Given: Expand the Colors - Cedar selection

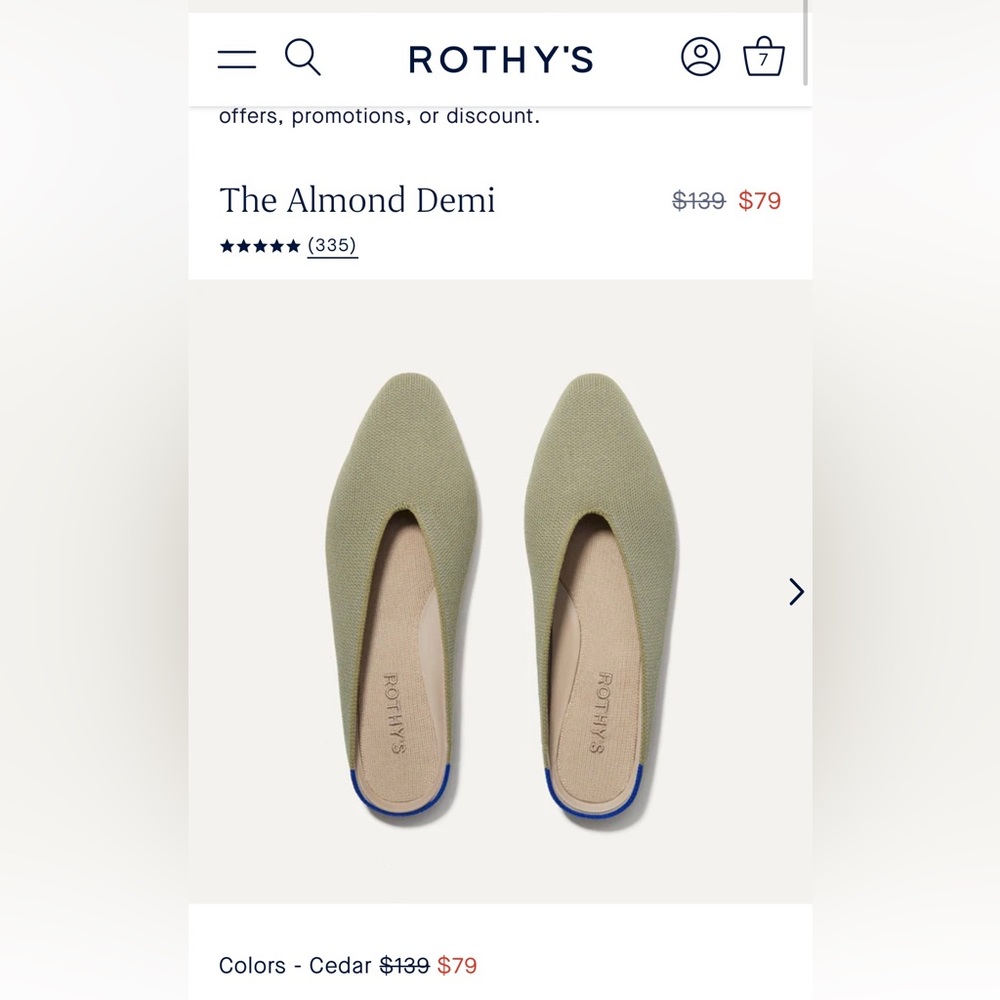Looking at the screenshot, I should tap(292, 966).
